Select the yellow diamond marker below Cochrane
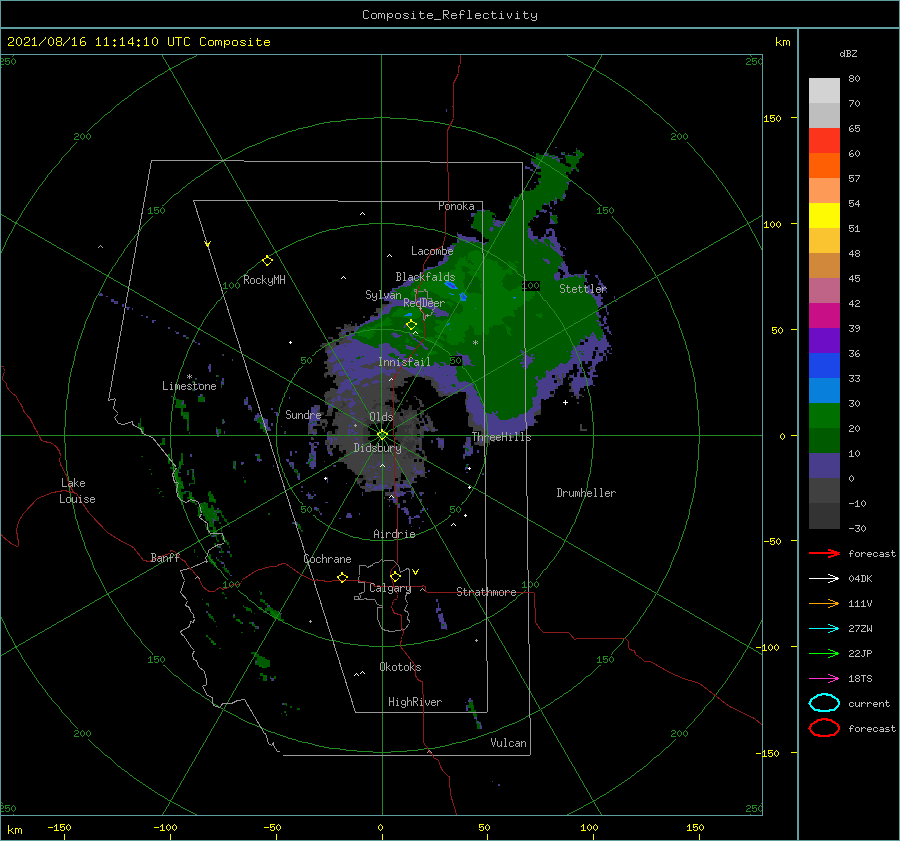 coord(342,577)
